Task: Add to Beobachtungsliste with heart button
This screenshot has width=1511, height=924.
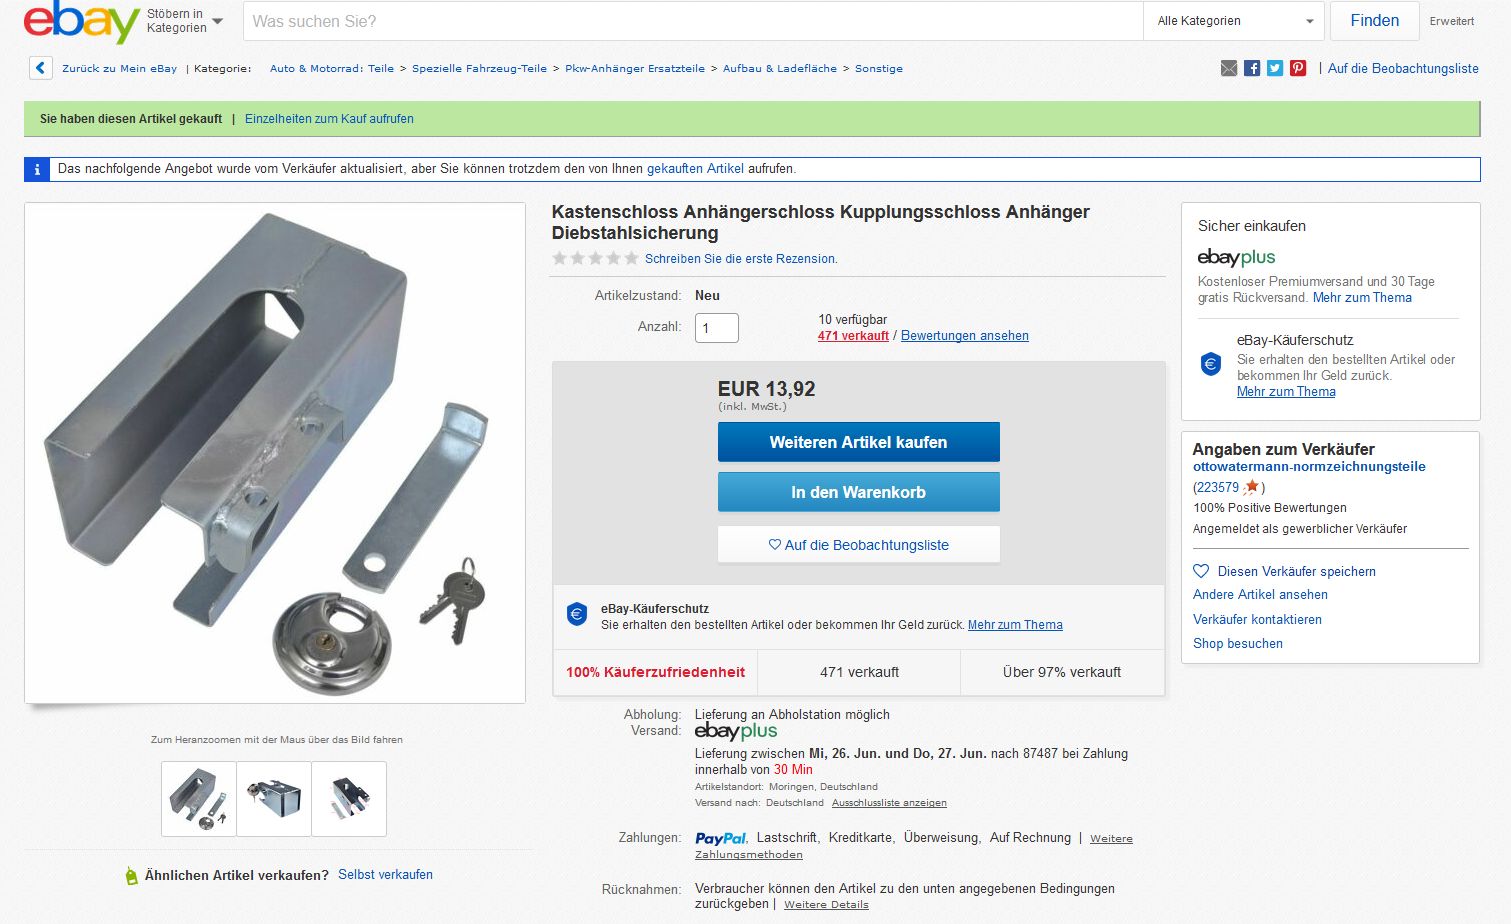Action: (859, 545)
